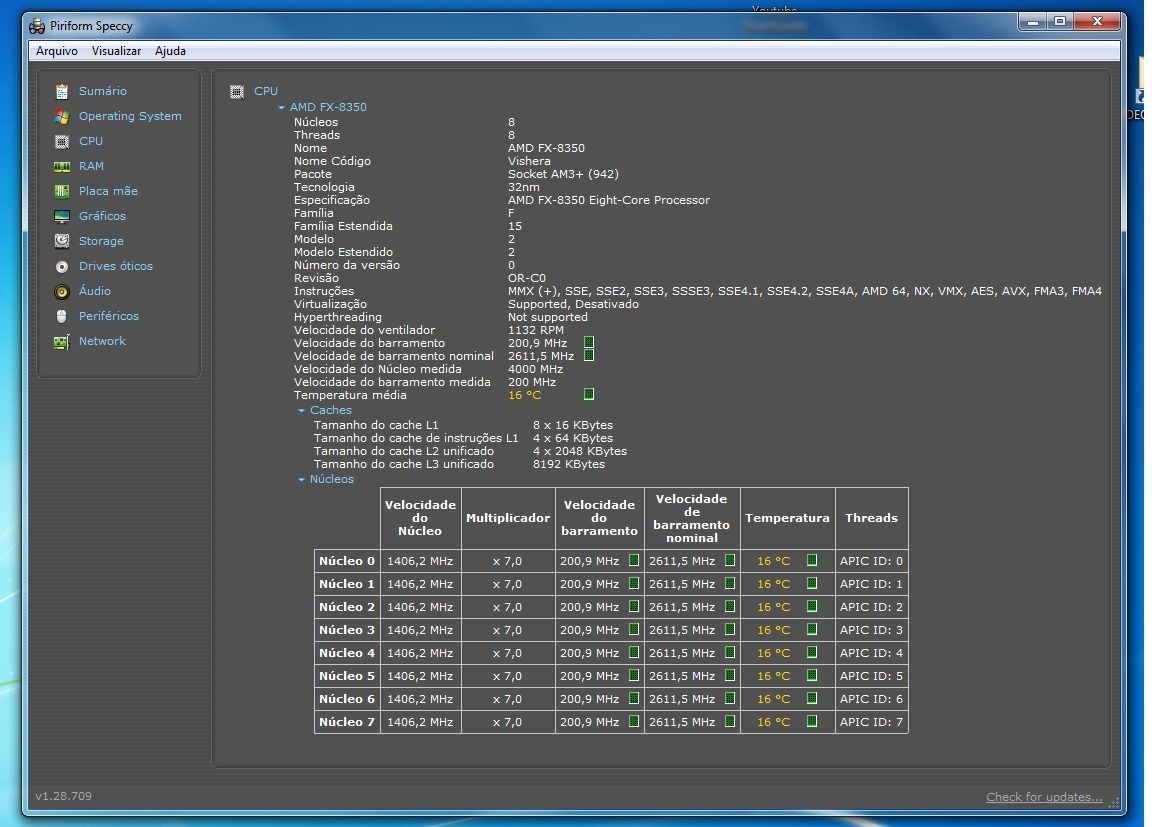The height and width of the screenshot is (827, 1152).
Task: Click the measured core speed 4000 MHz
Action: point(536,369)
